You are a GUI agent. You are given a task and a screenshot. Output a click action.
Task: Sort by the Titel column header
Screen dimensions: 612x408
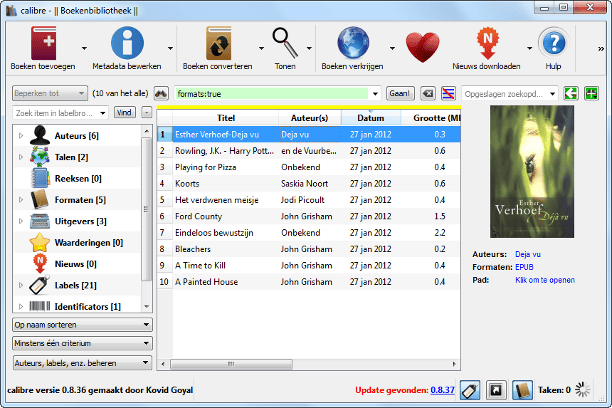[226, 118]
